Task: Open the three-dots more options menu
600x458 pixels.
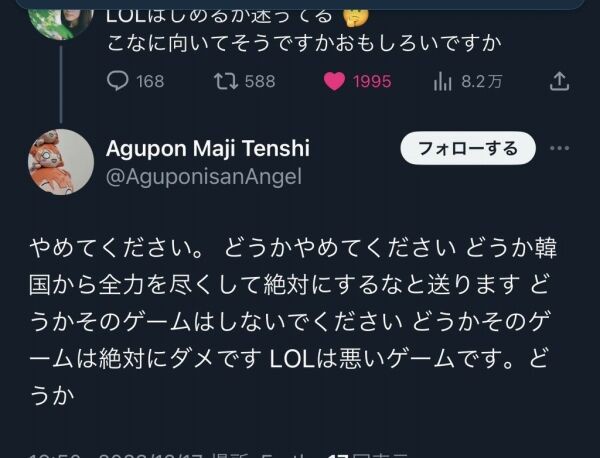Action: 559,148
